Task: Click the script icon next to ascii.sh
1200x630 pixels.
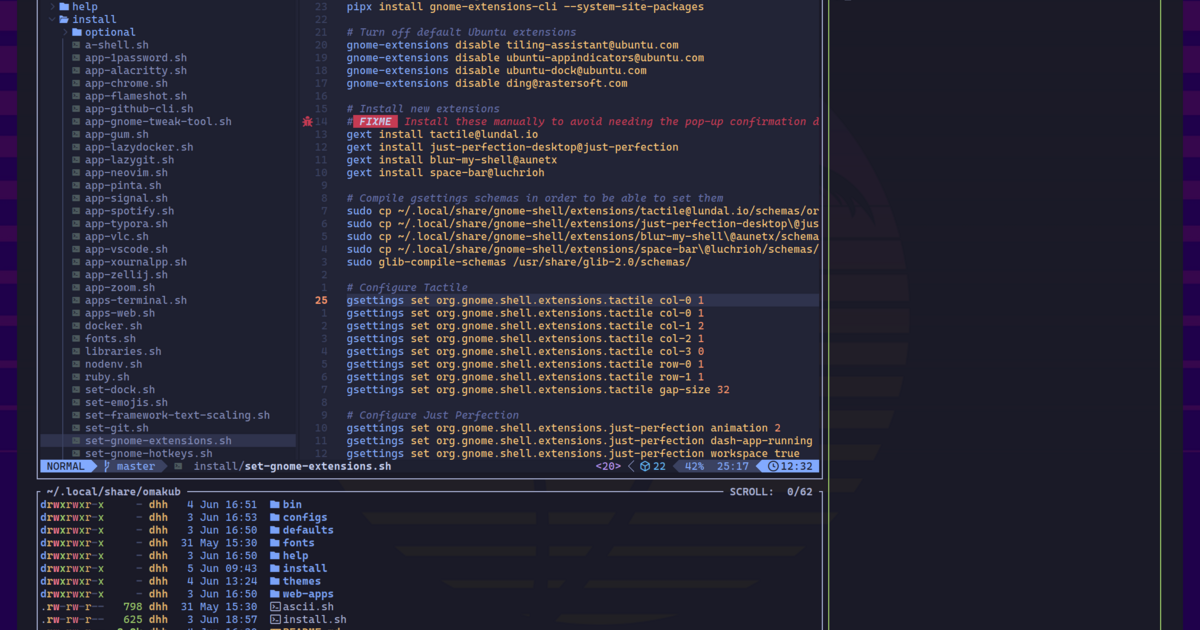Action: [276, 607]
